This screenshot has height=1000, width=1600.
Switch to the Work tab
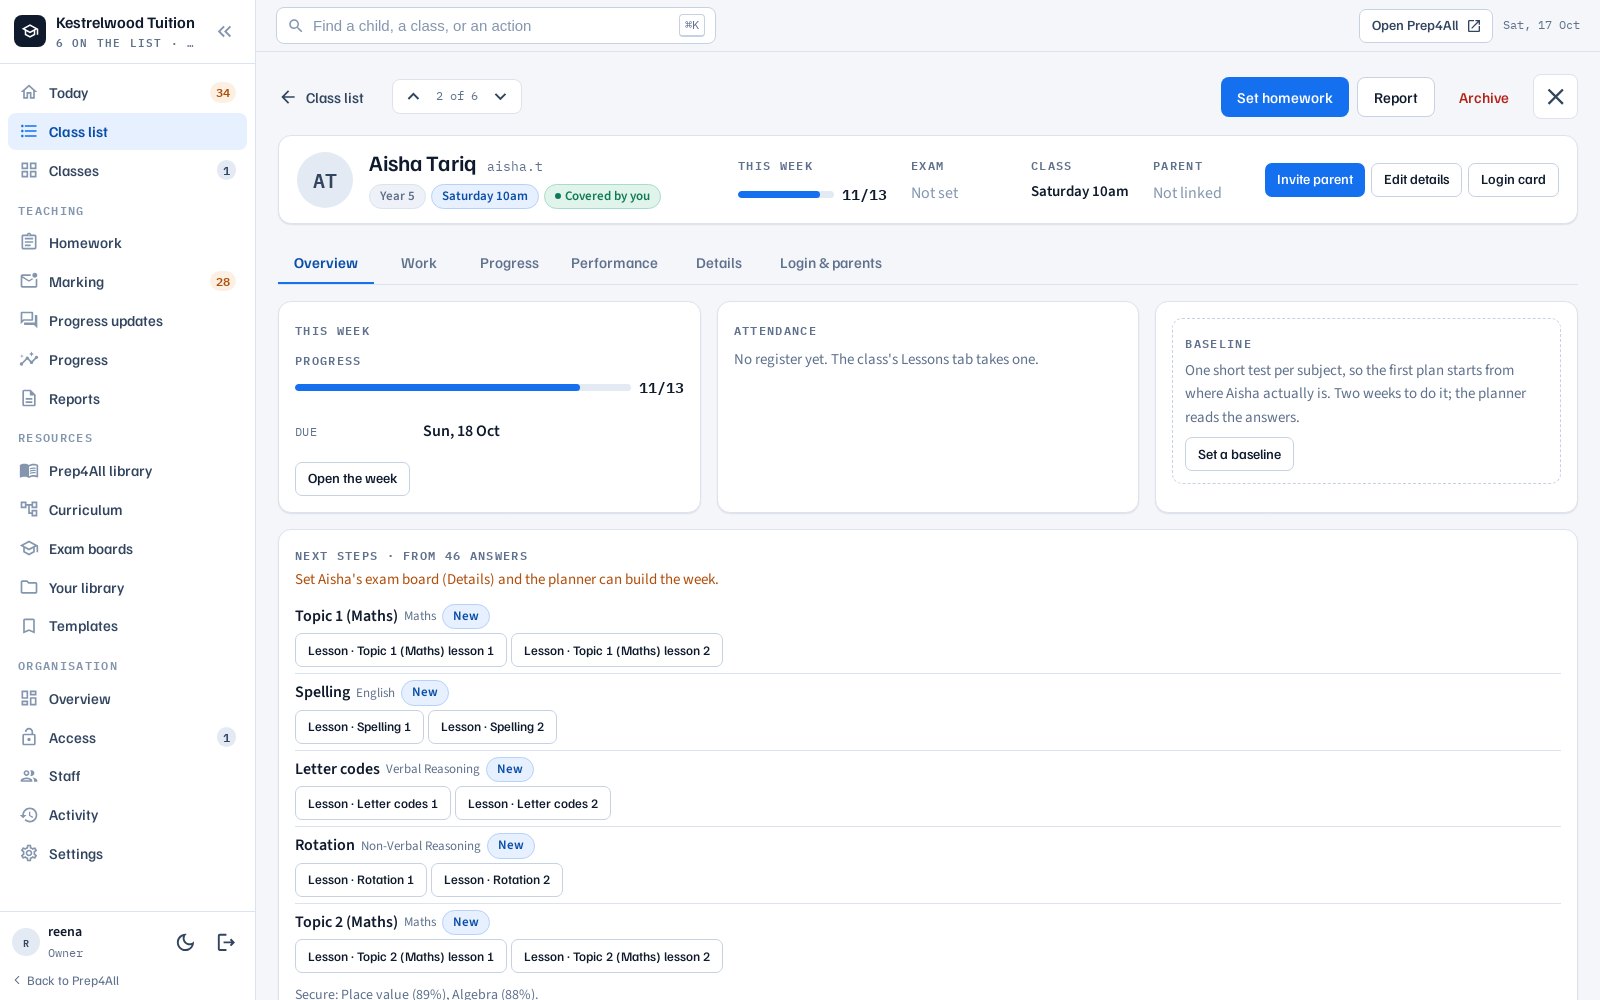pos(418,263)
